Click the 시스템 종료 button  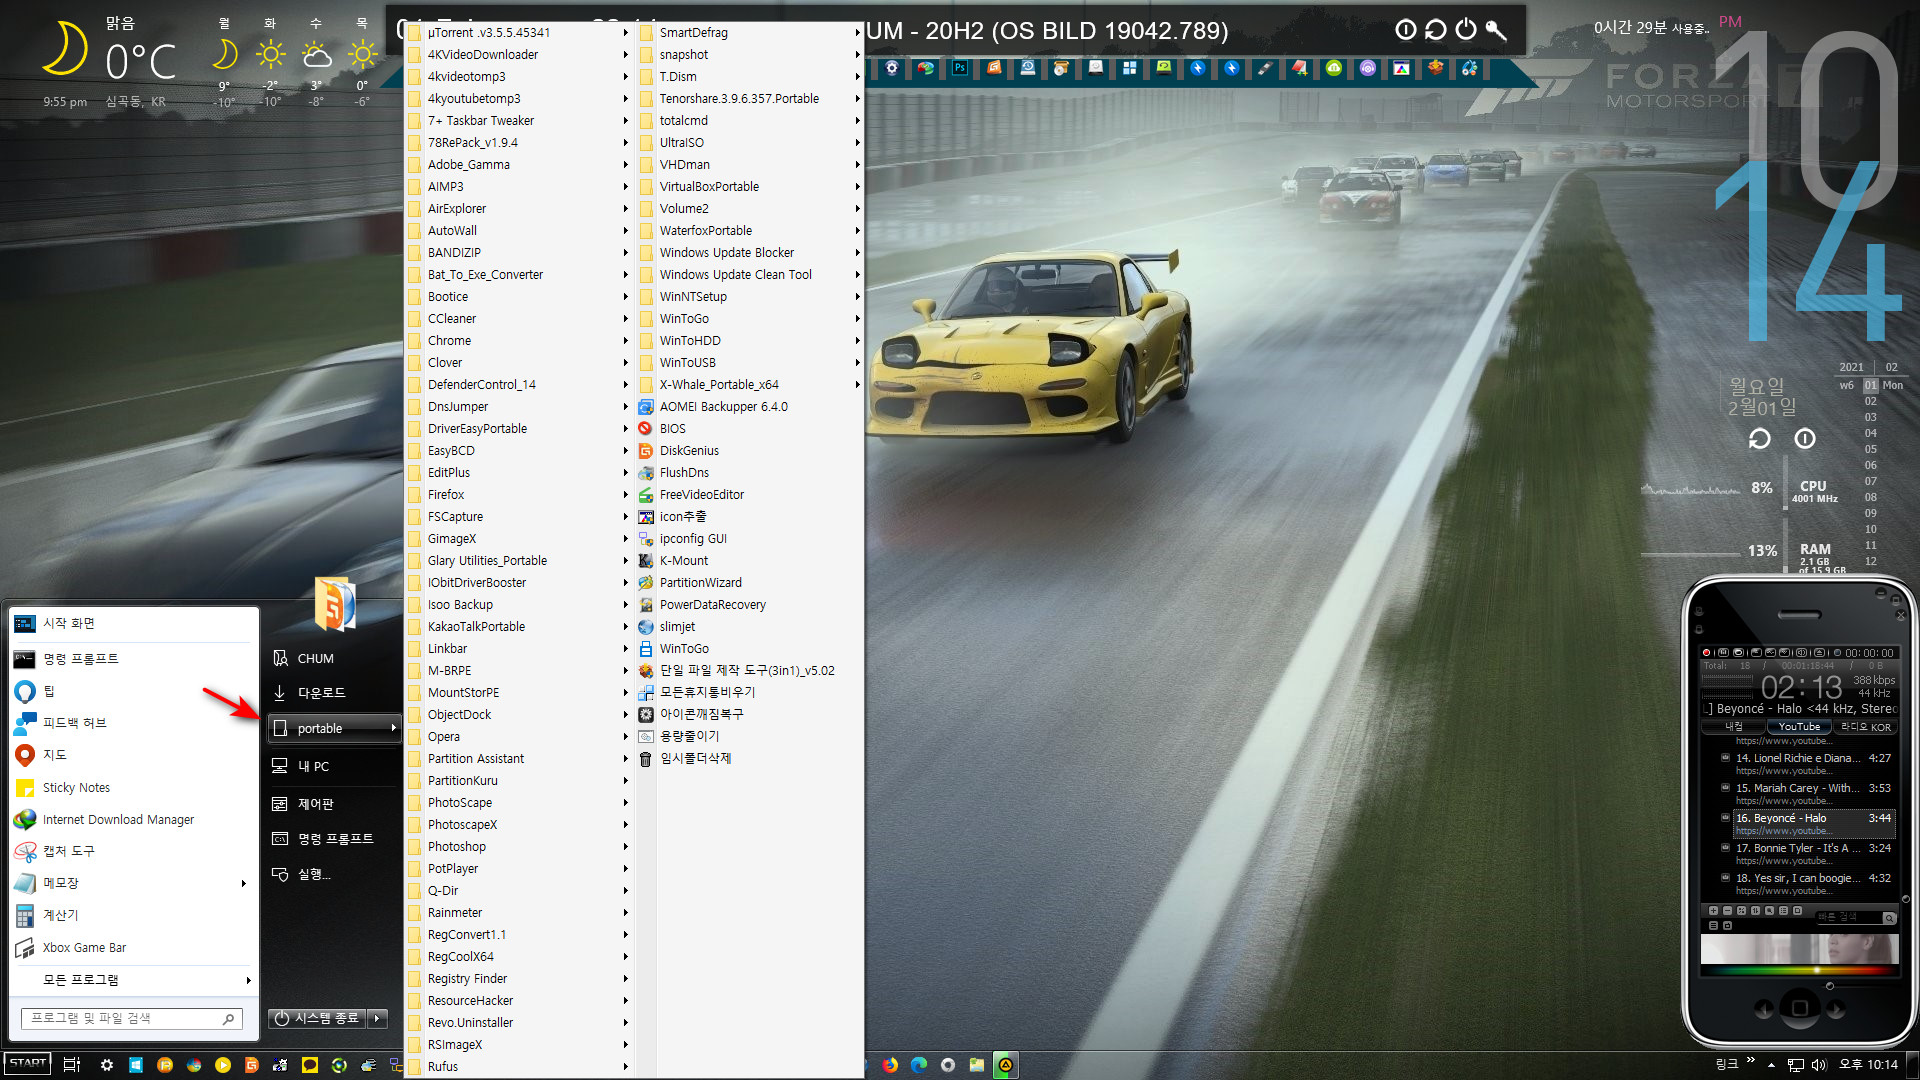coord(317,1018)
